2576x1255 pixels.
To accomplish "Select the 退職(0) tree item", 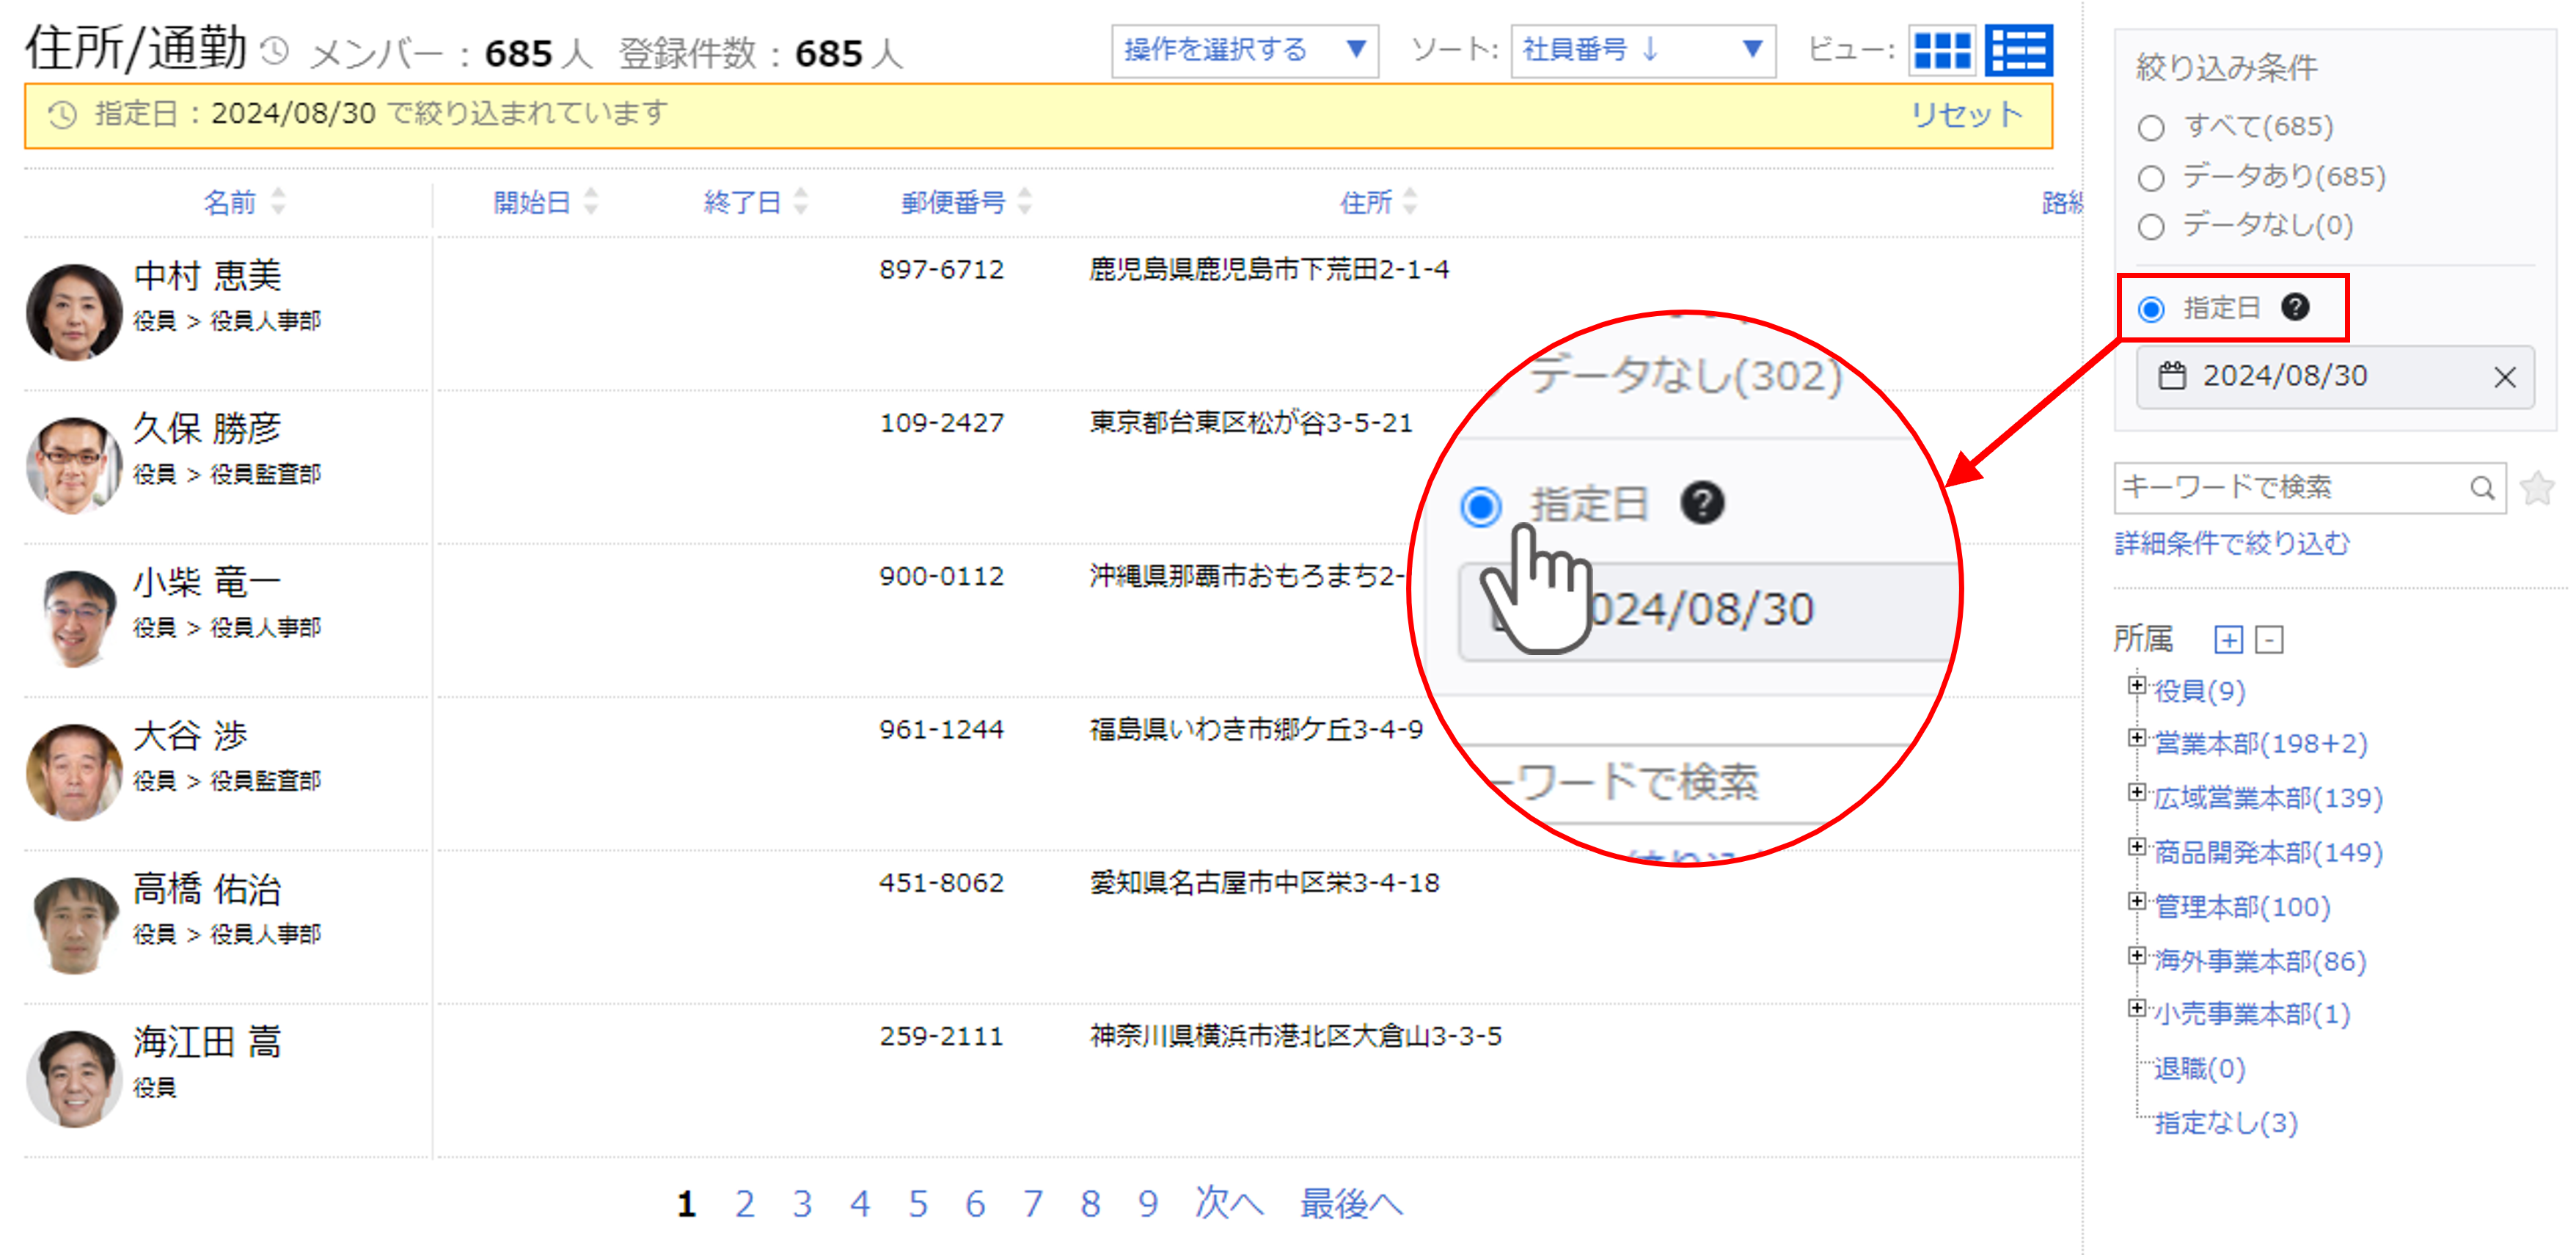I will [x=2199, y=1069].
